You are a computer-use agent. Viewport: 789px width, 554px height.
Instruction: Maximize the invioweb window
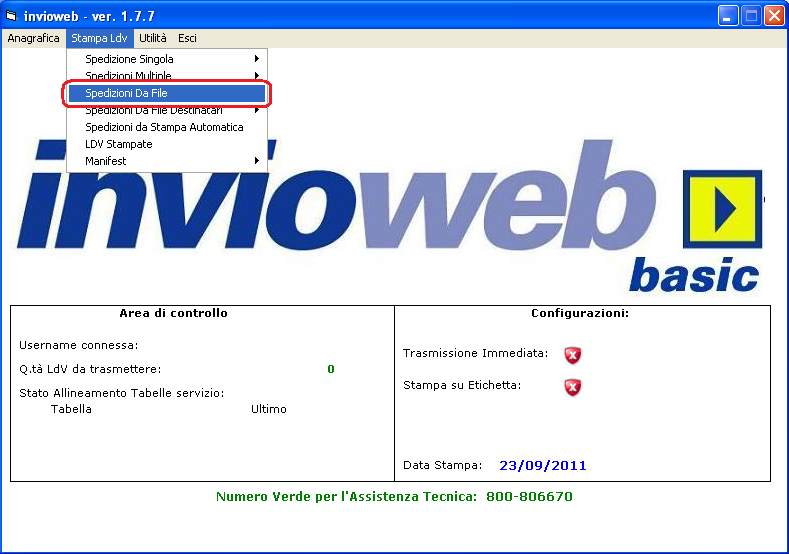tap(751, 16)
